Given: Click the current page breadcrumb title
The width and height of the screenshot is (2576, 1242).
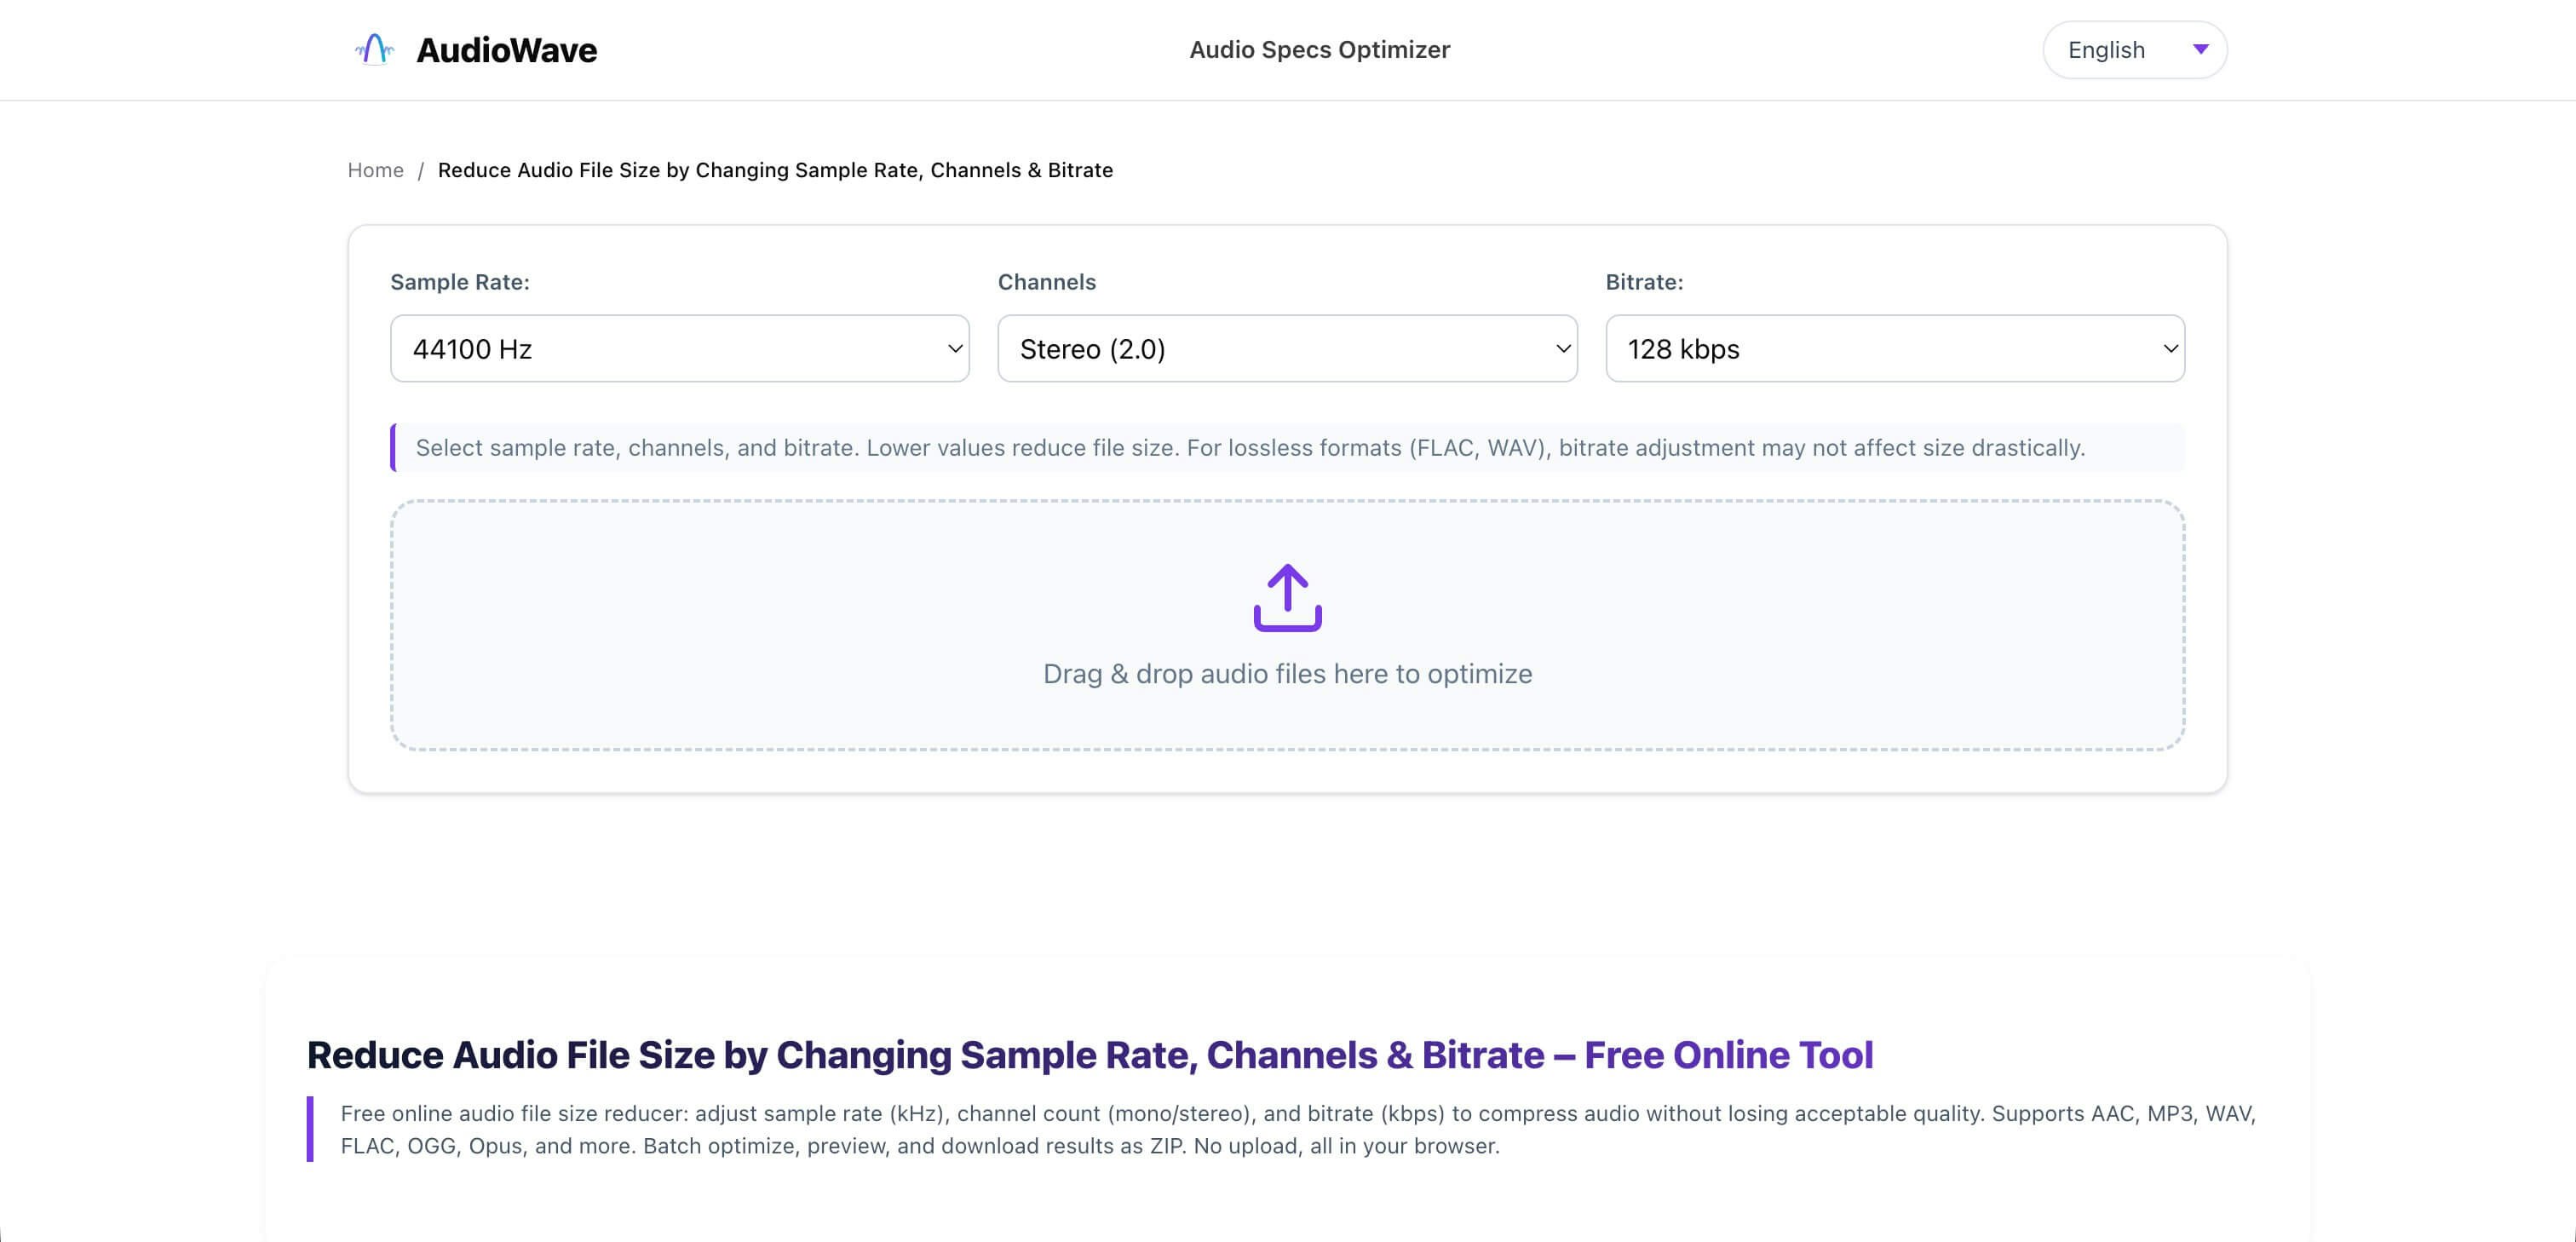Looking at the screenshot, I should [x=775, y=170].
